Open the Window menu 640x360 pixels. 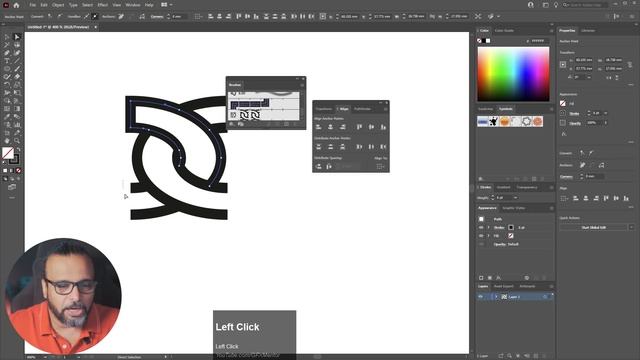click(x=133, y=5)
